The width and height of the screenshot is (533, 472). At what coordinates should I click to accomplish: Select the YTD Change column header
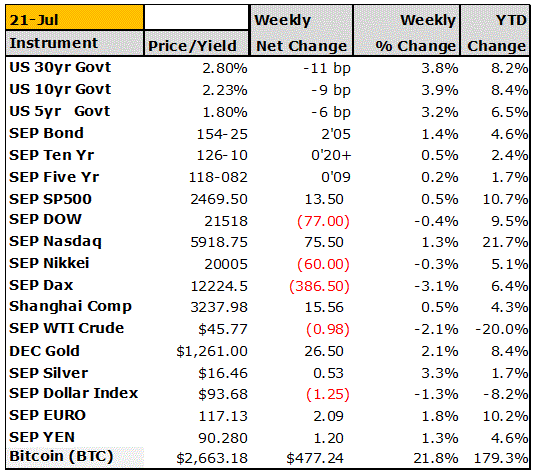coord(495,31)
